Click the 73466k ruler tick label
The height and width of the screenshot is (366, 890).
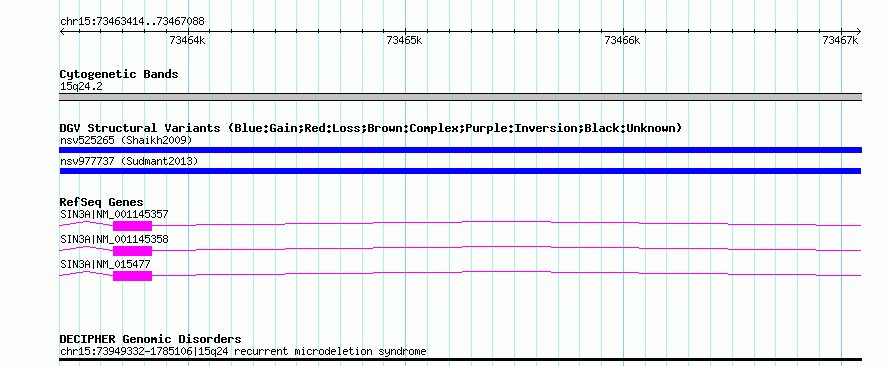[x=623, y=40]
